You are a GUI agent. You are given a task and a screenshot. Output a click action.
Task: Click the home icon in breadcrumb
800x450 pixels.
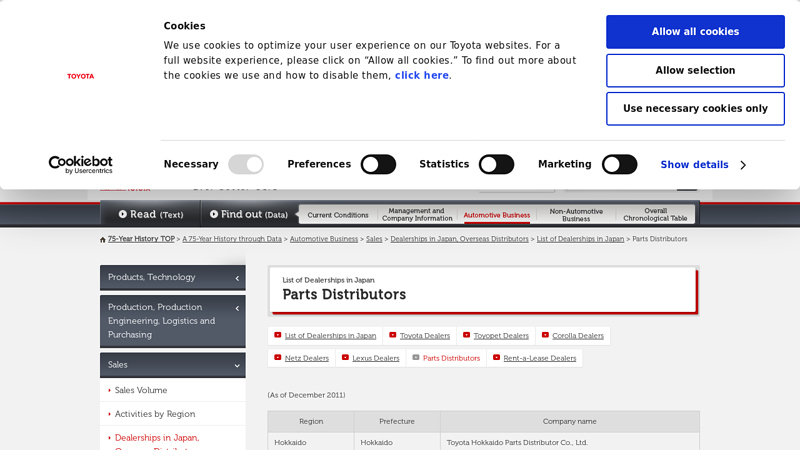pyautogui.click(x=103, y=240)
